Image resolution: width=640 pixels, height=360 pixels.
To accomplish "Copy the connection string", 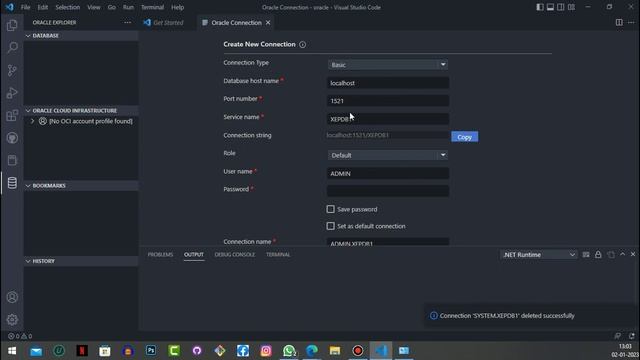I will point(464,137).
